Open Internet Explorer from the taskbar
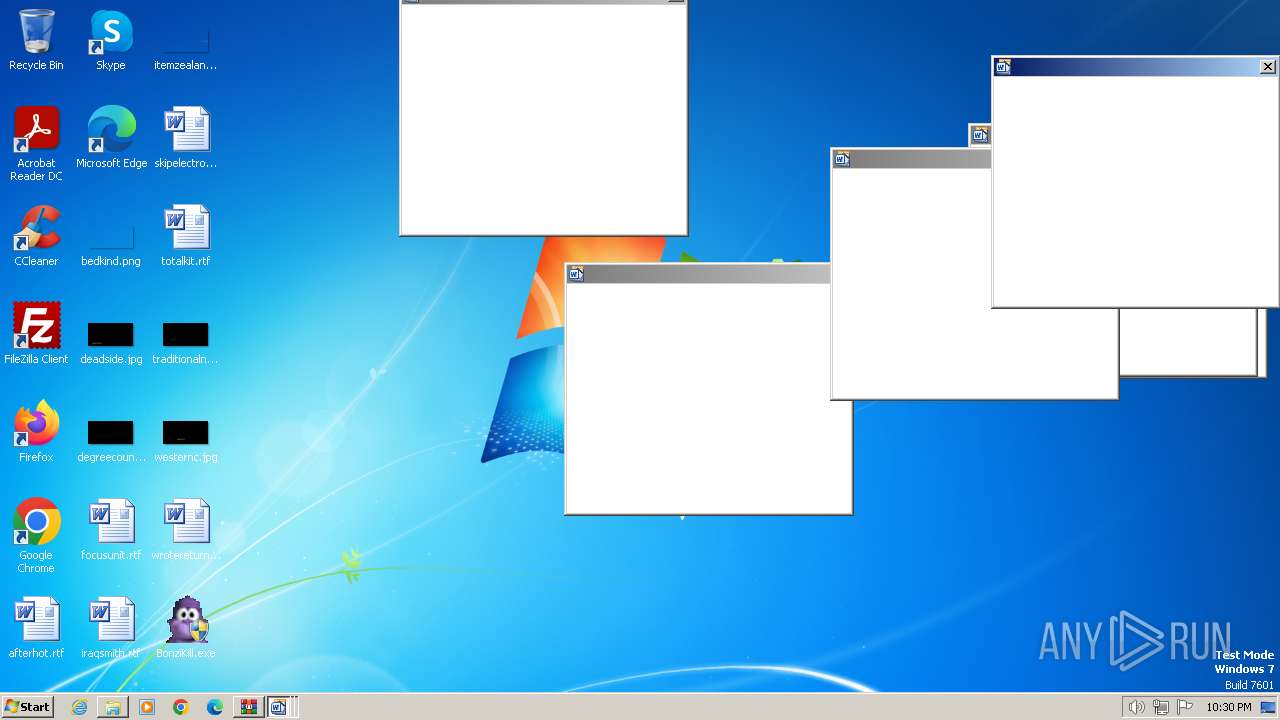The image size is (1280, 720). (x=79, y=707)
